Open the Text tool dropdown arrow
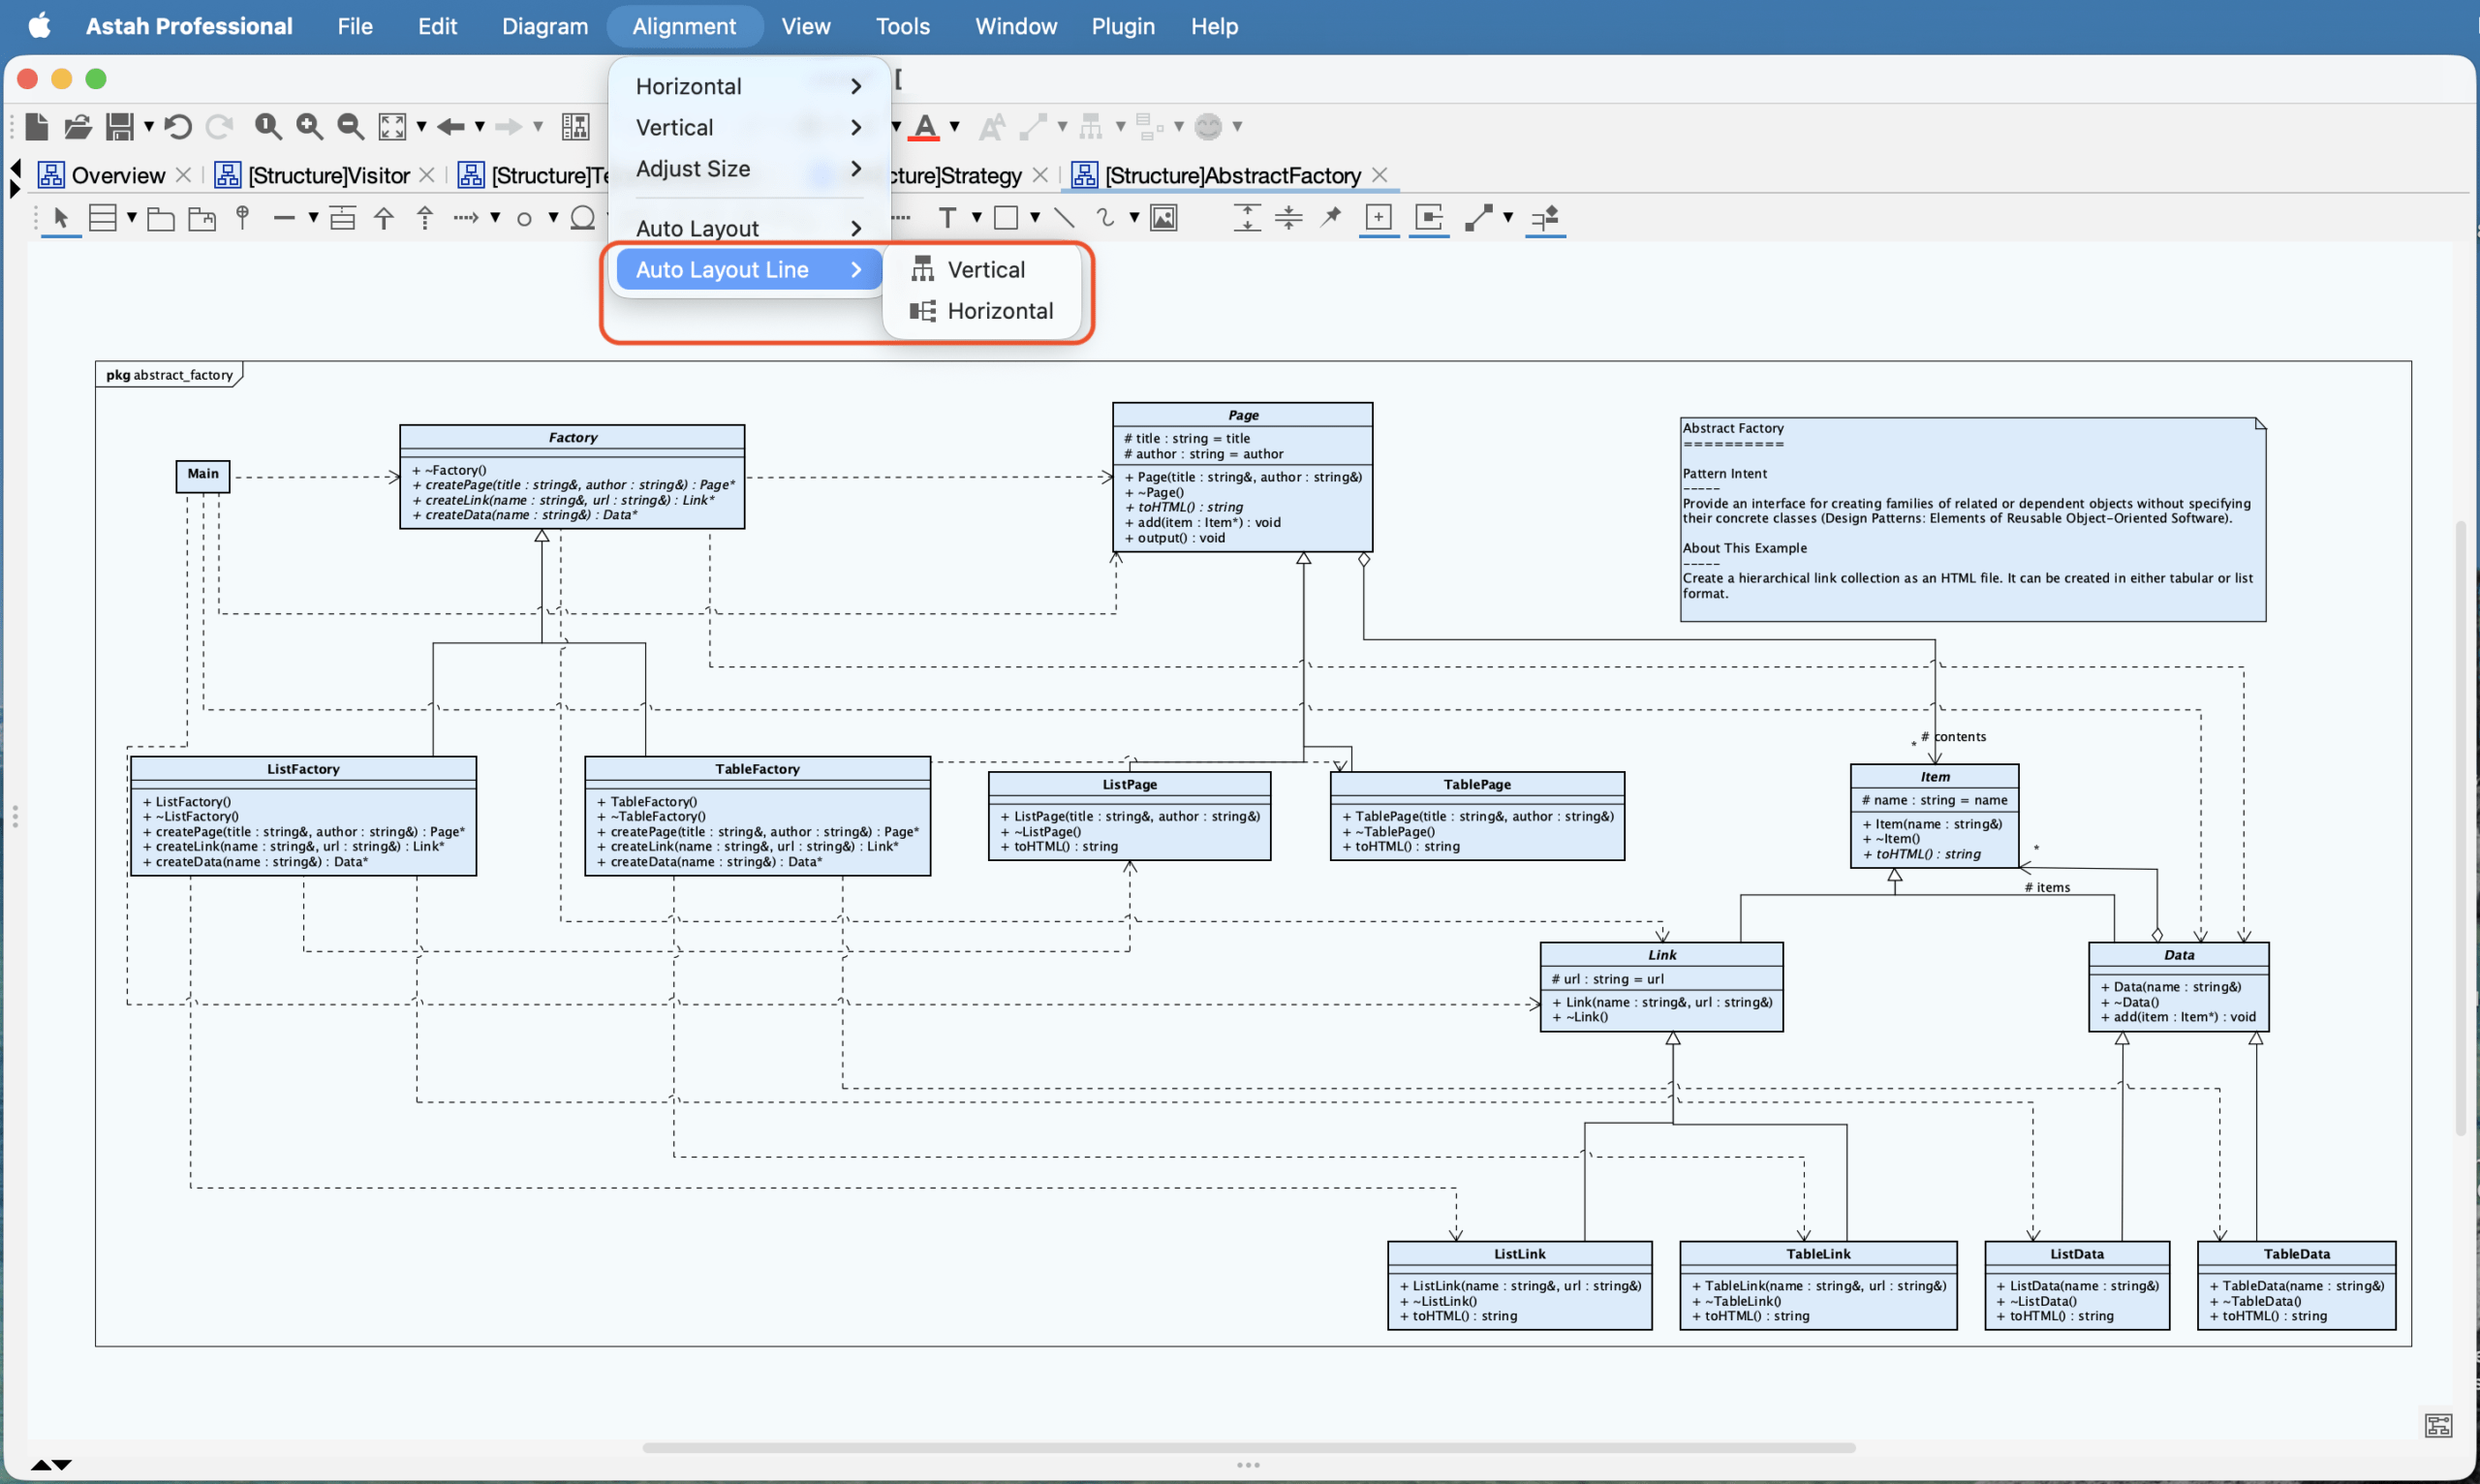The height and width of the screenshot is (1484, 2480). click(977, 218)
